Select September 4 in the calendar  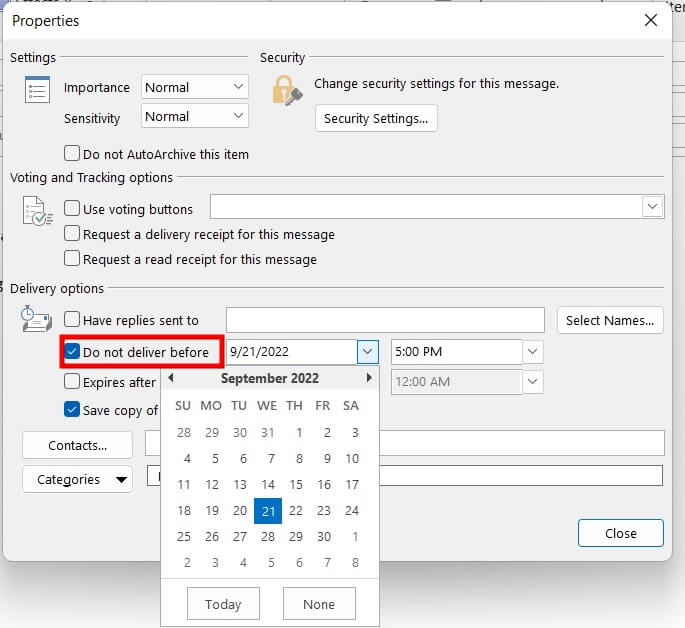[x=187, y=459]
